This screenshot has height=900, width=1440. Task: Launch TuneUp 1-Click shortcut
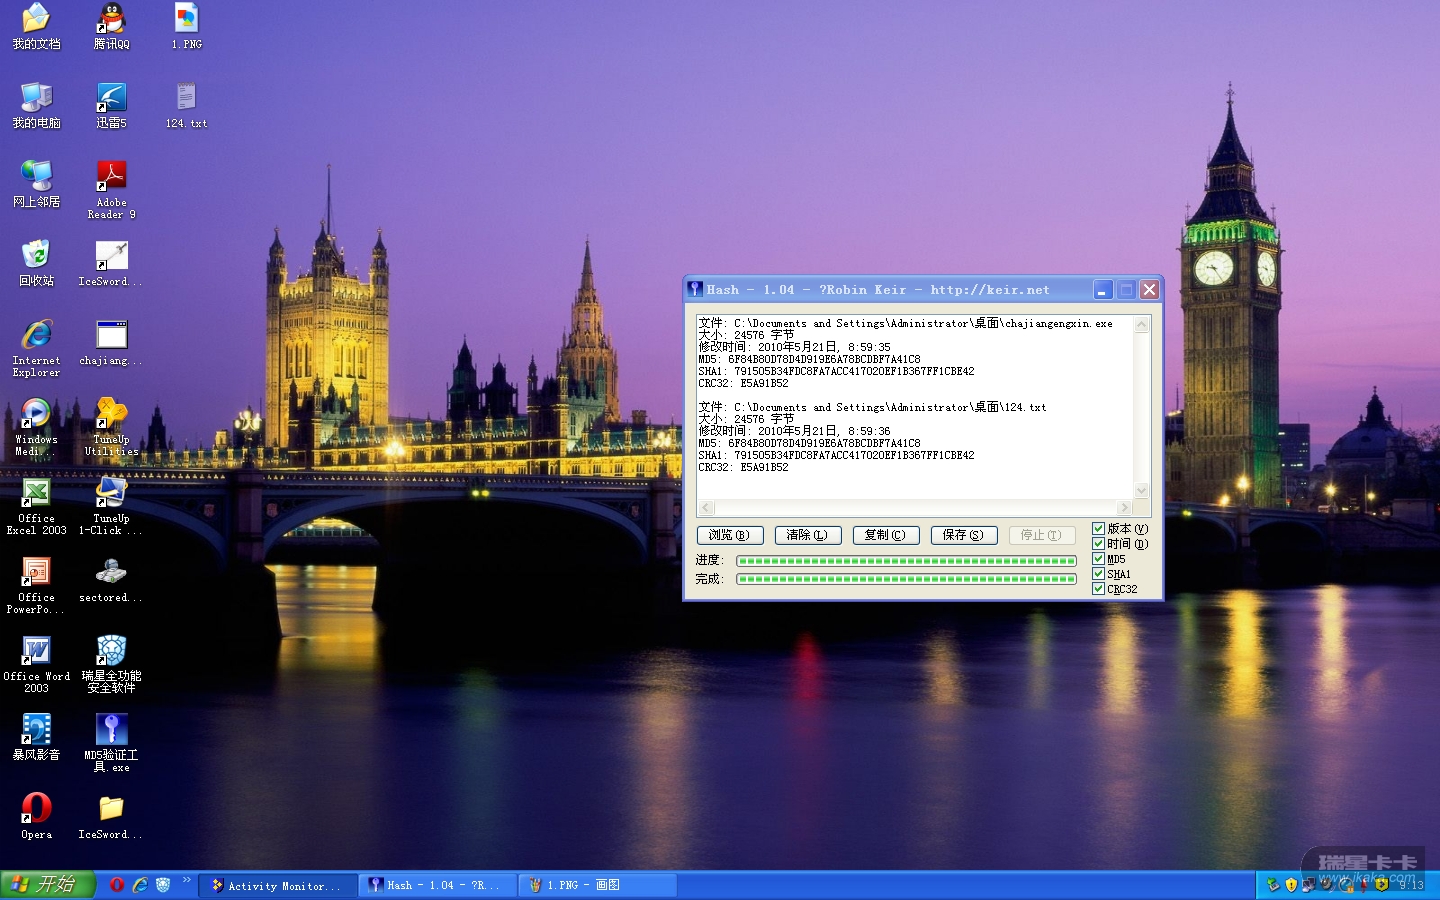(x=111, y=506)
